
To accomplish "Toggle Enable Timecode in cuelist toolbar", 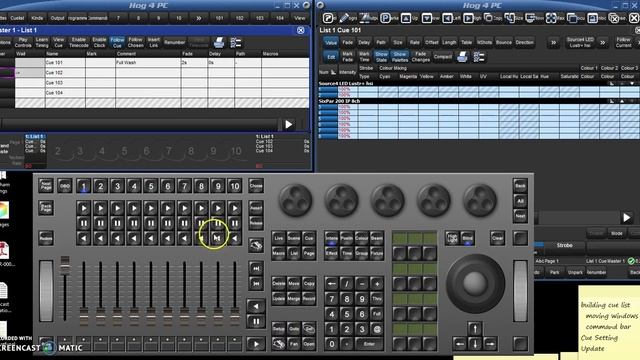I will (x=79, y=42).
